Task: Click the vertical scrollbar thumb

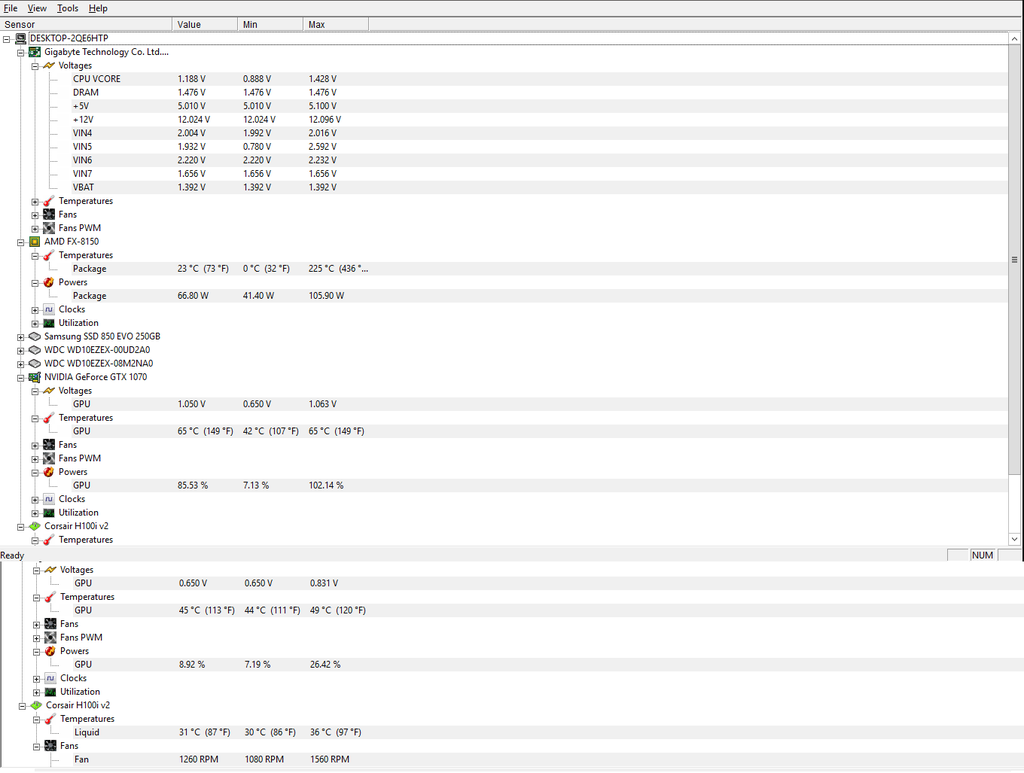Action: tap(1014, 260)
